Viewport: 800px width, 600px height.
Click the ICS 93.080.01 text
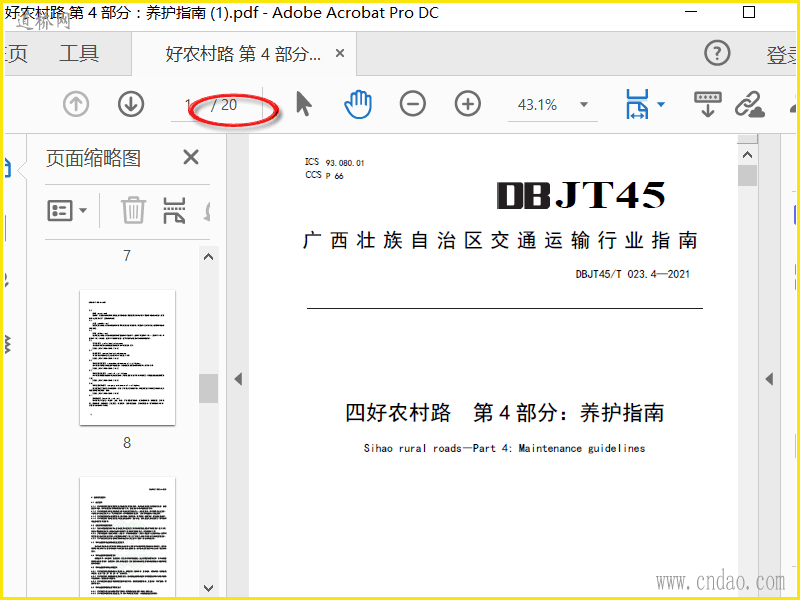[x=335, y=162]
